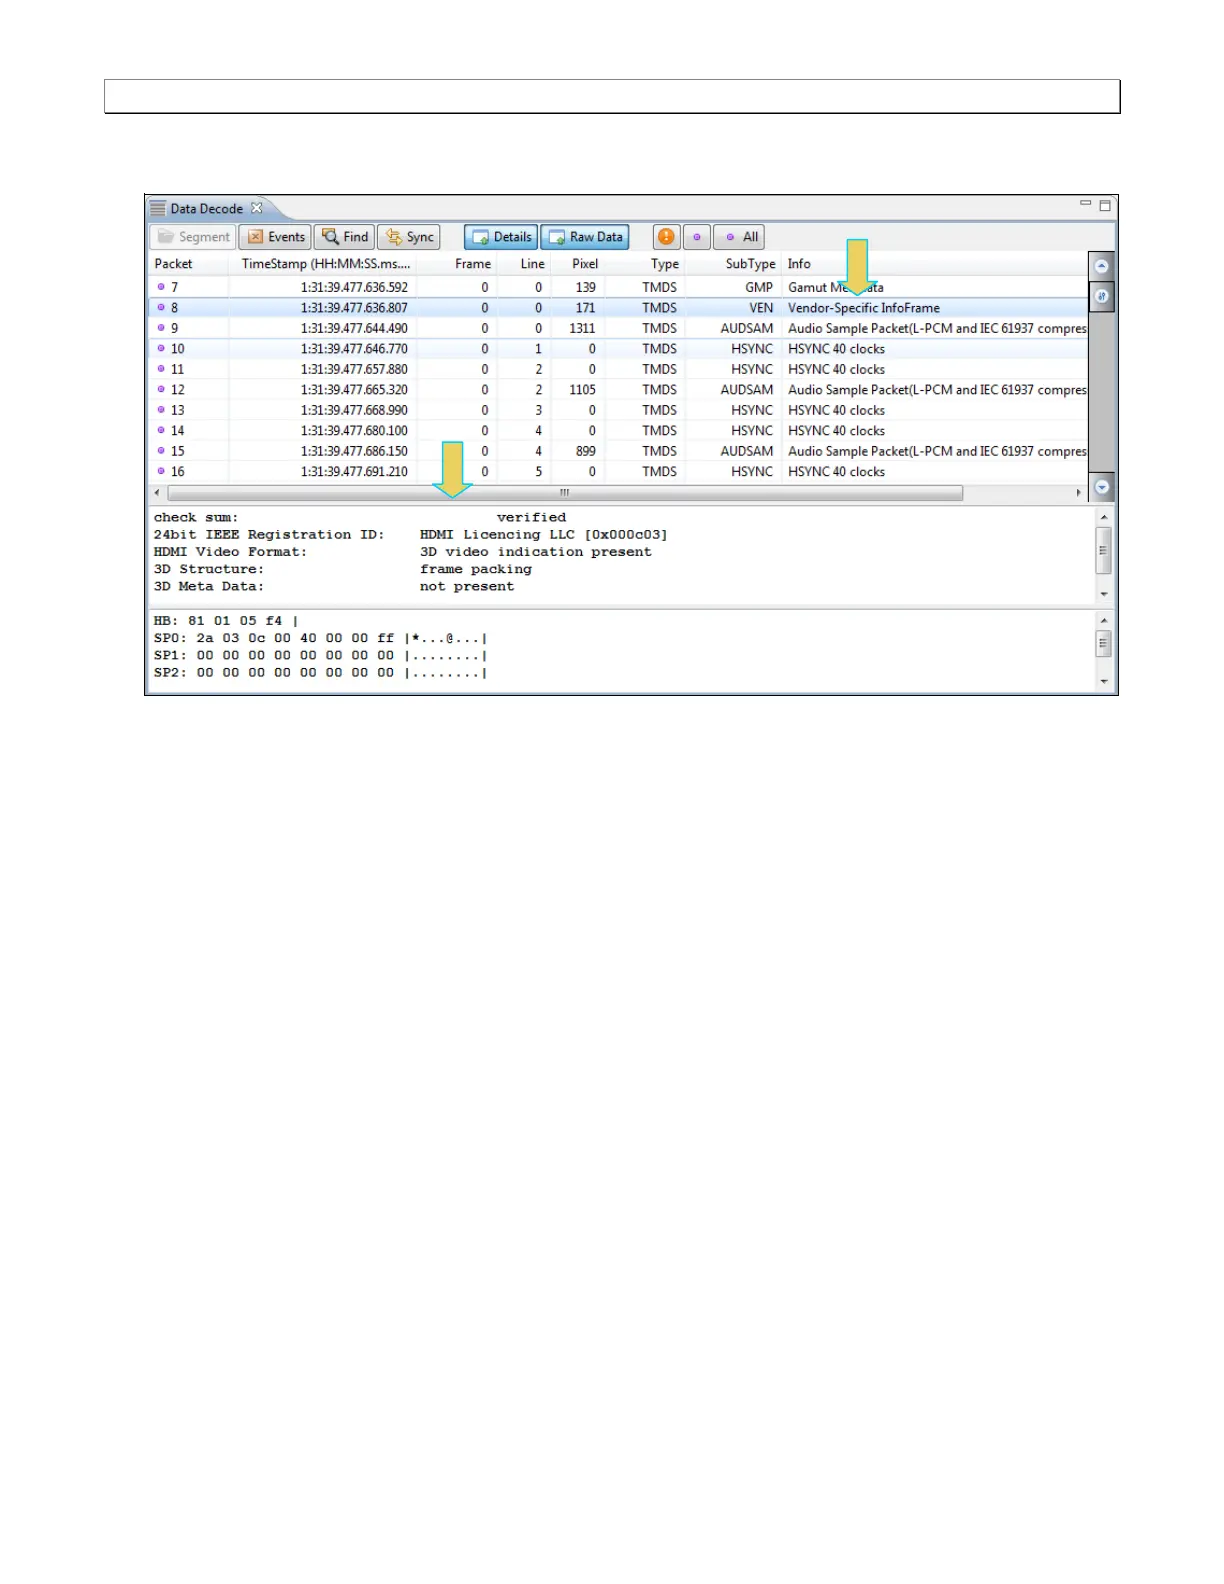The width and height of the screenshot is (1224, 1584).
Task: Sort by the Pixel column header
Action: tap(585, 264)
